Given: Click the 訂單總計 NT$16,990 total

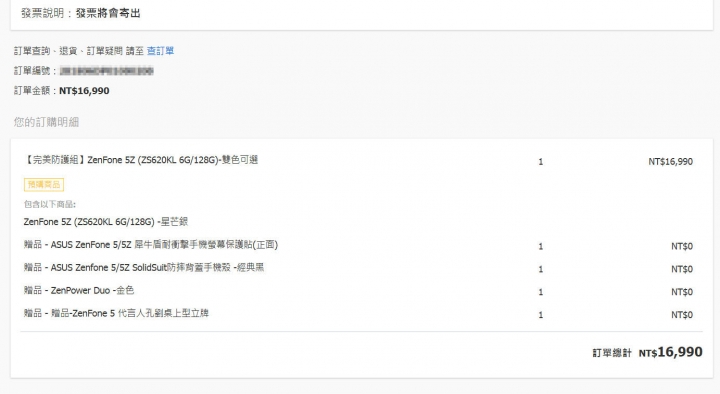Looking at the screenshot, I should point(647,352).
